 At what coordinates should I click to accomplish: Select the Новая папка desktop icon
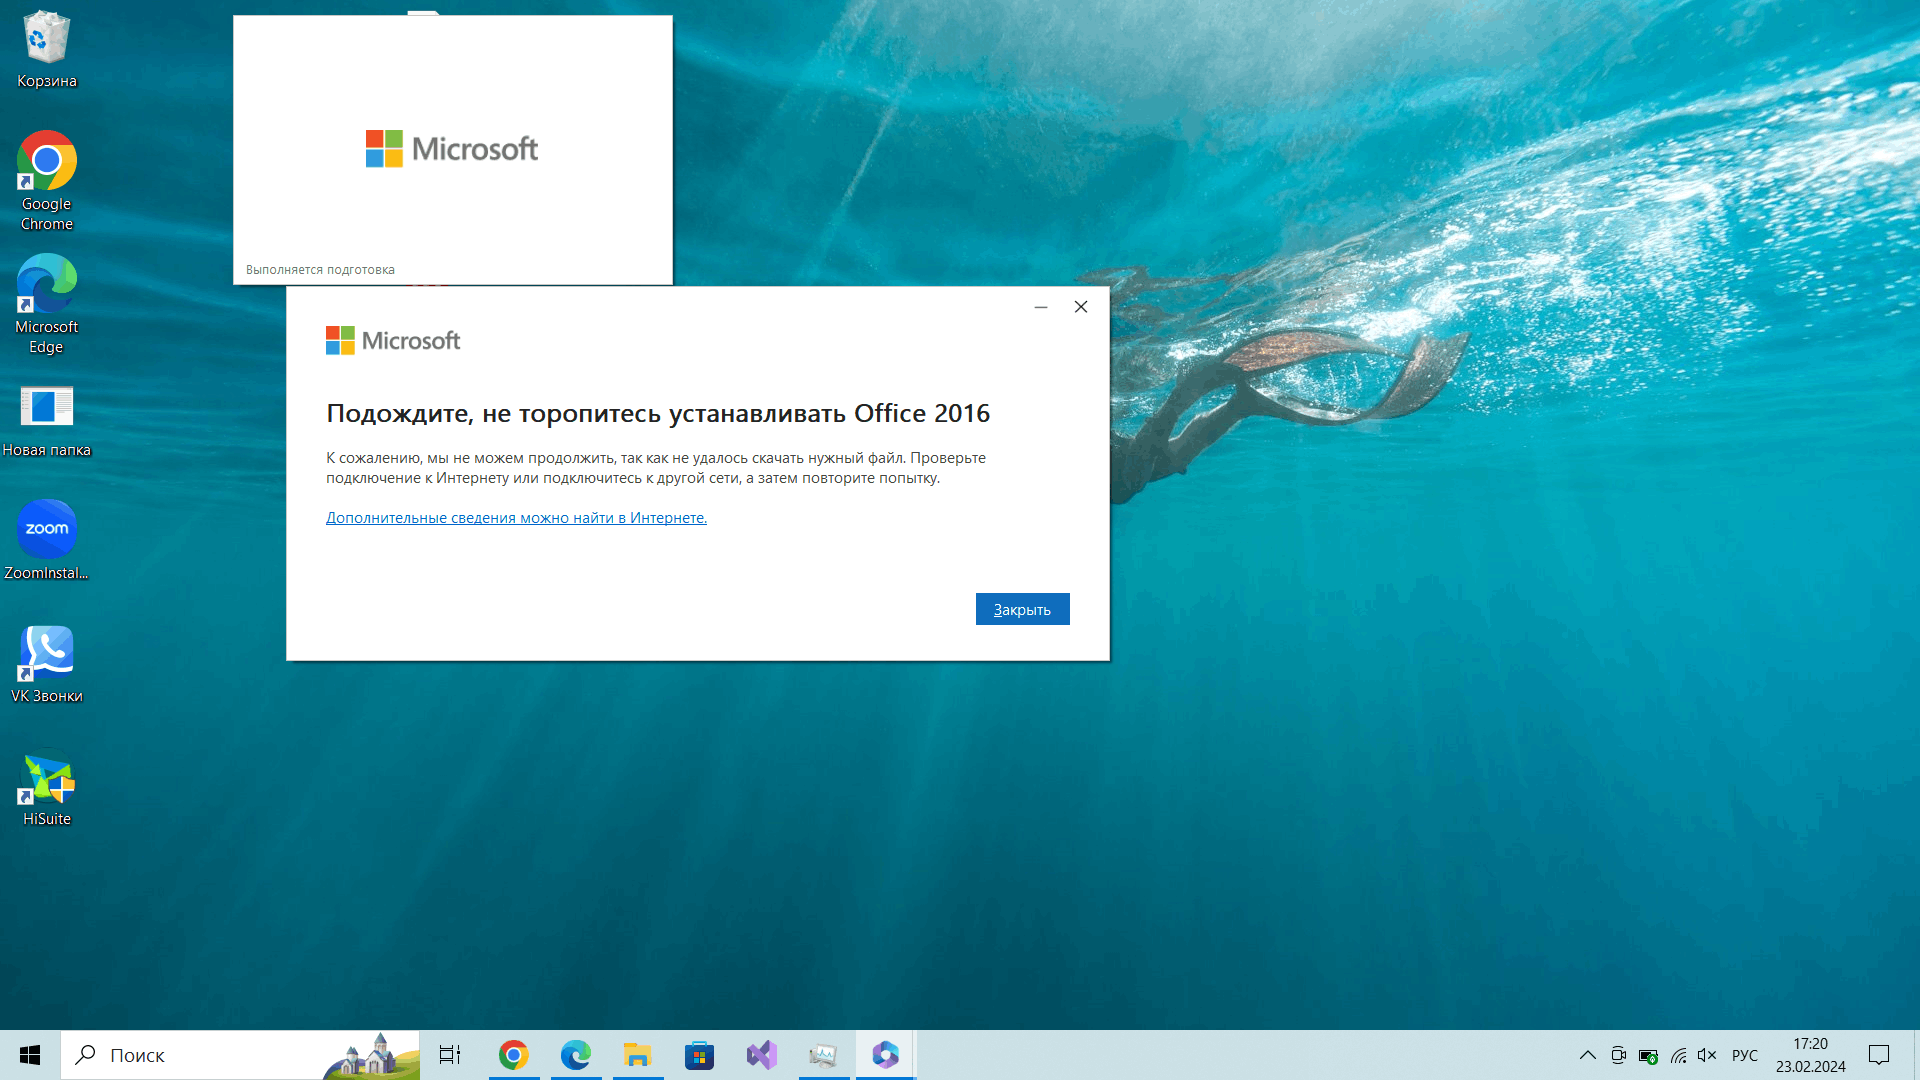coord(47,422)
